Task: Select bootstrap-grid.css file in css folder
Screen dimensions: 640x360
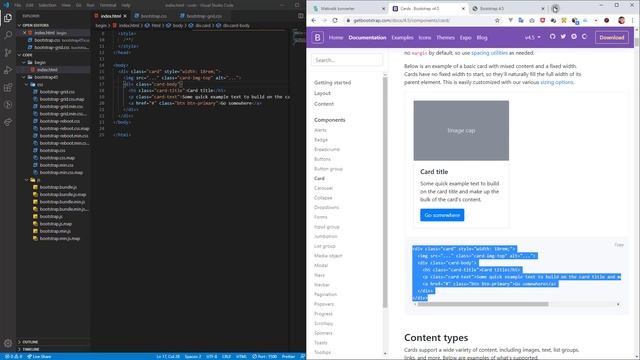Action: point(57,92)
